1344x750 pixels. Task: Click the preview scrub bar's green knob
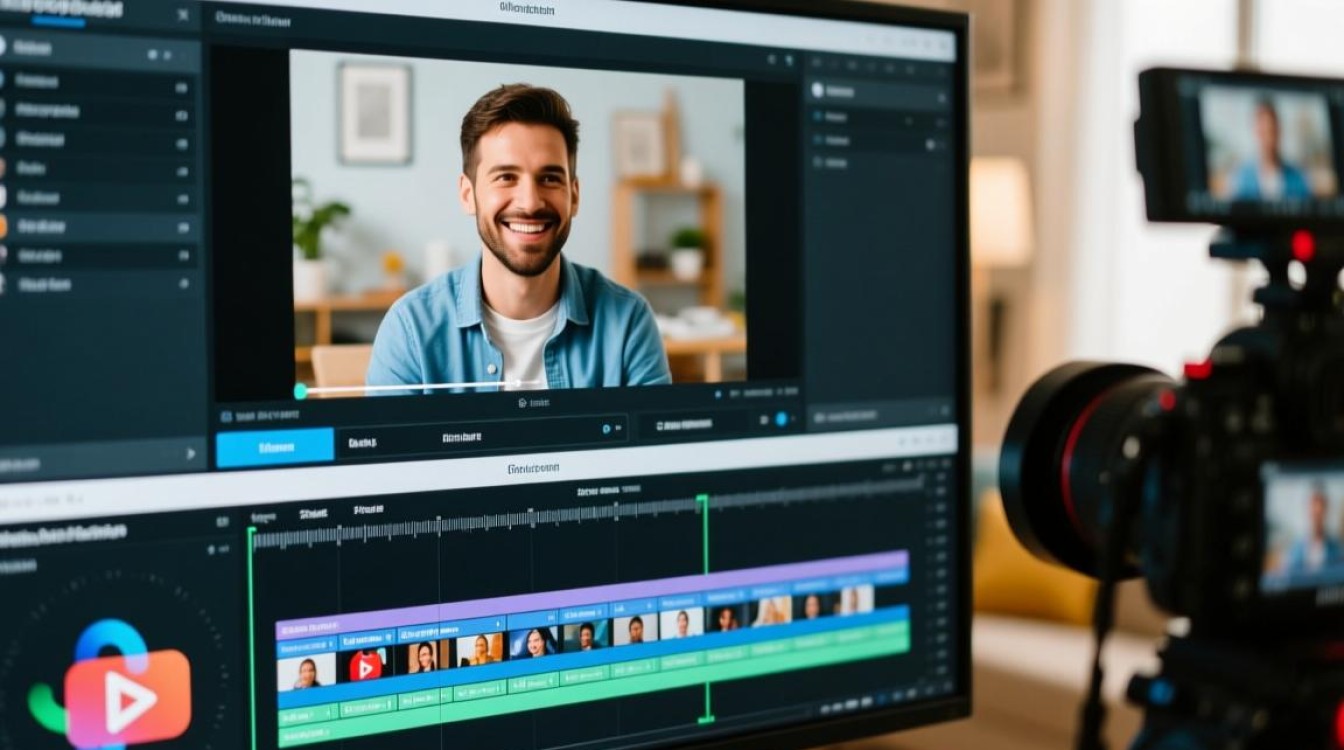pyautogui.click(x=300, y=391)
